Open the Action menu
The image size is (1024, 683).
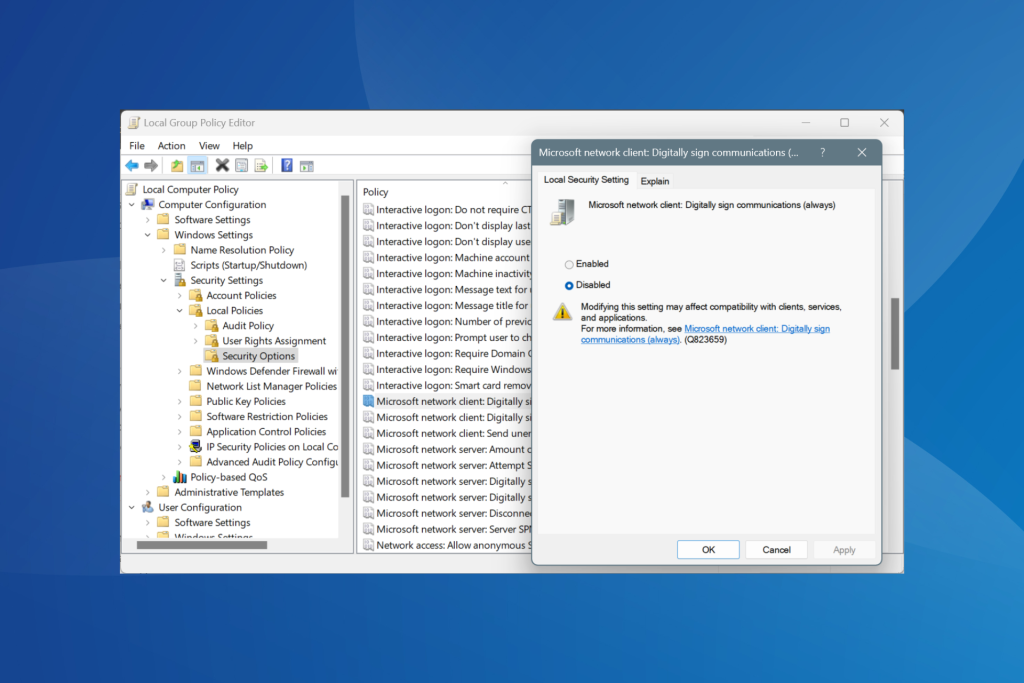pyautogui.click(x=170, y=144)
